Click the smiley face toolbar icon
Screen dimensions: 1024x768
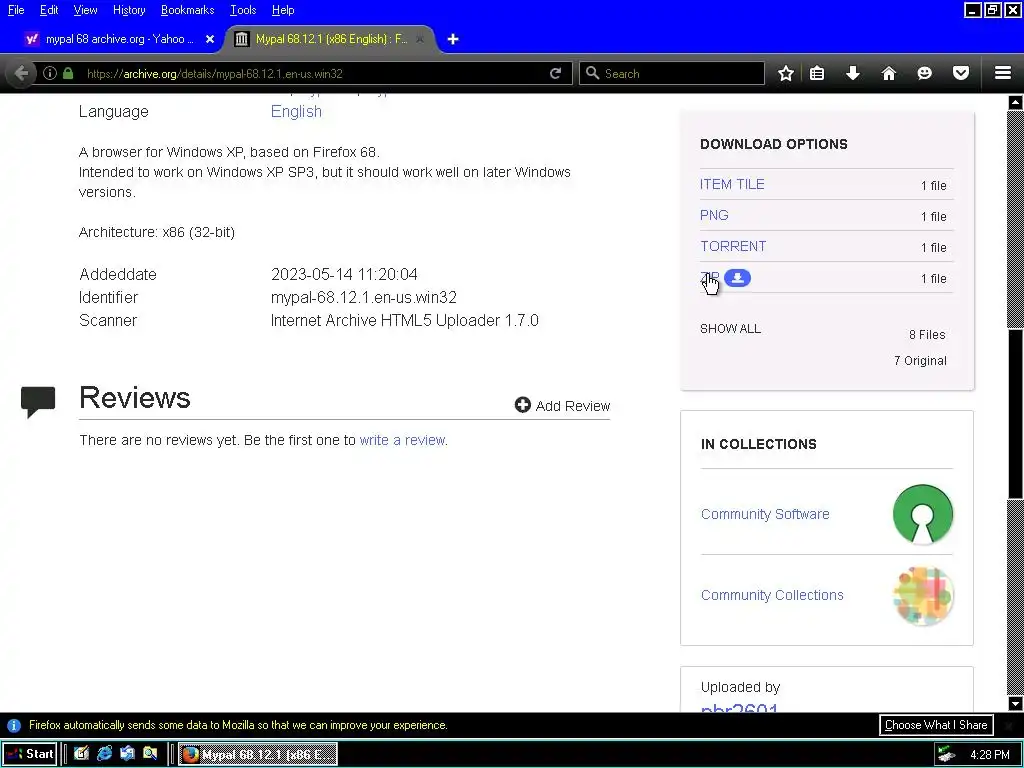pos(924,73)
